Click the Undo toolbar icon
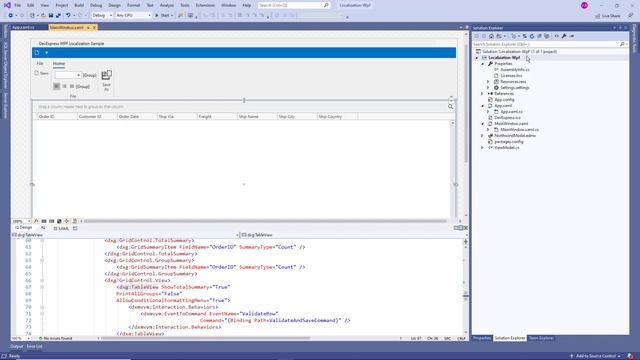The height and width of the screenshot is (360, 640). pyautogui.click(x=68, y=16)
